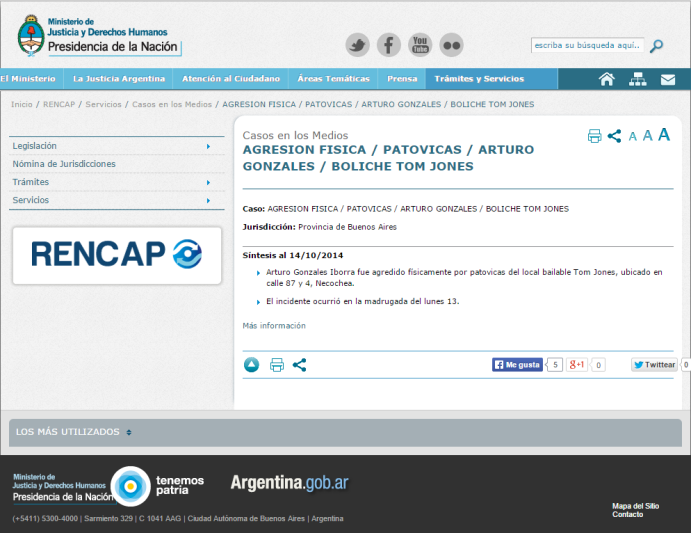Image resolution: width=691 pixels, height=533 pixels.
Task: Open the ministry's Twitter page icon
Action: (x=357, y=45)
